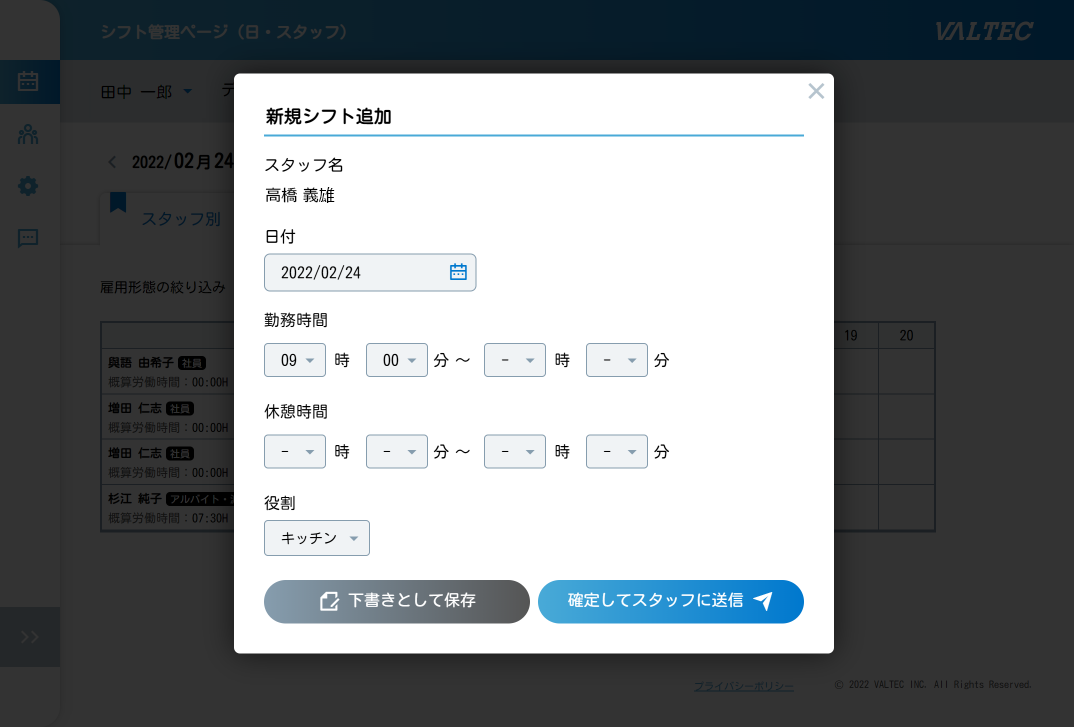The image size is (1074, 727).
Task: Open break start hour dropdown
Action: click(295, 452)
